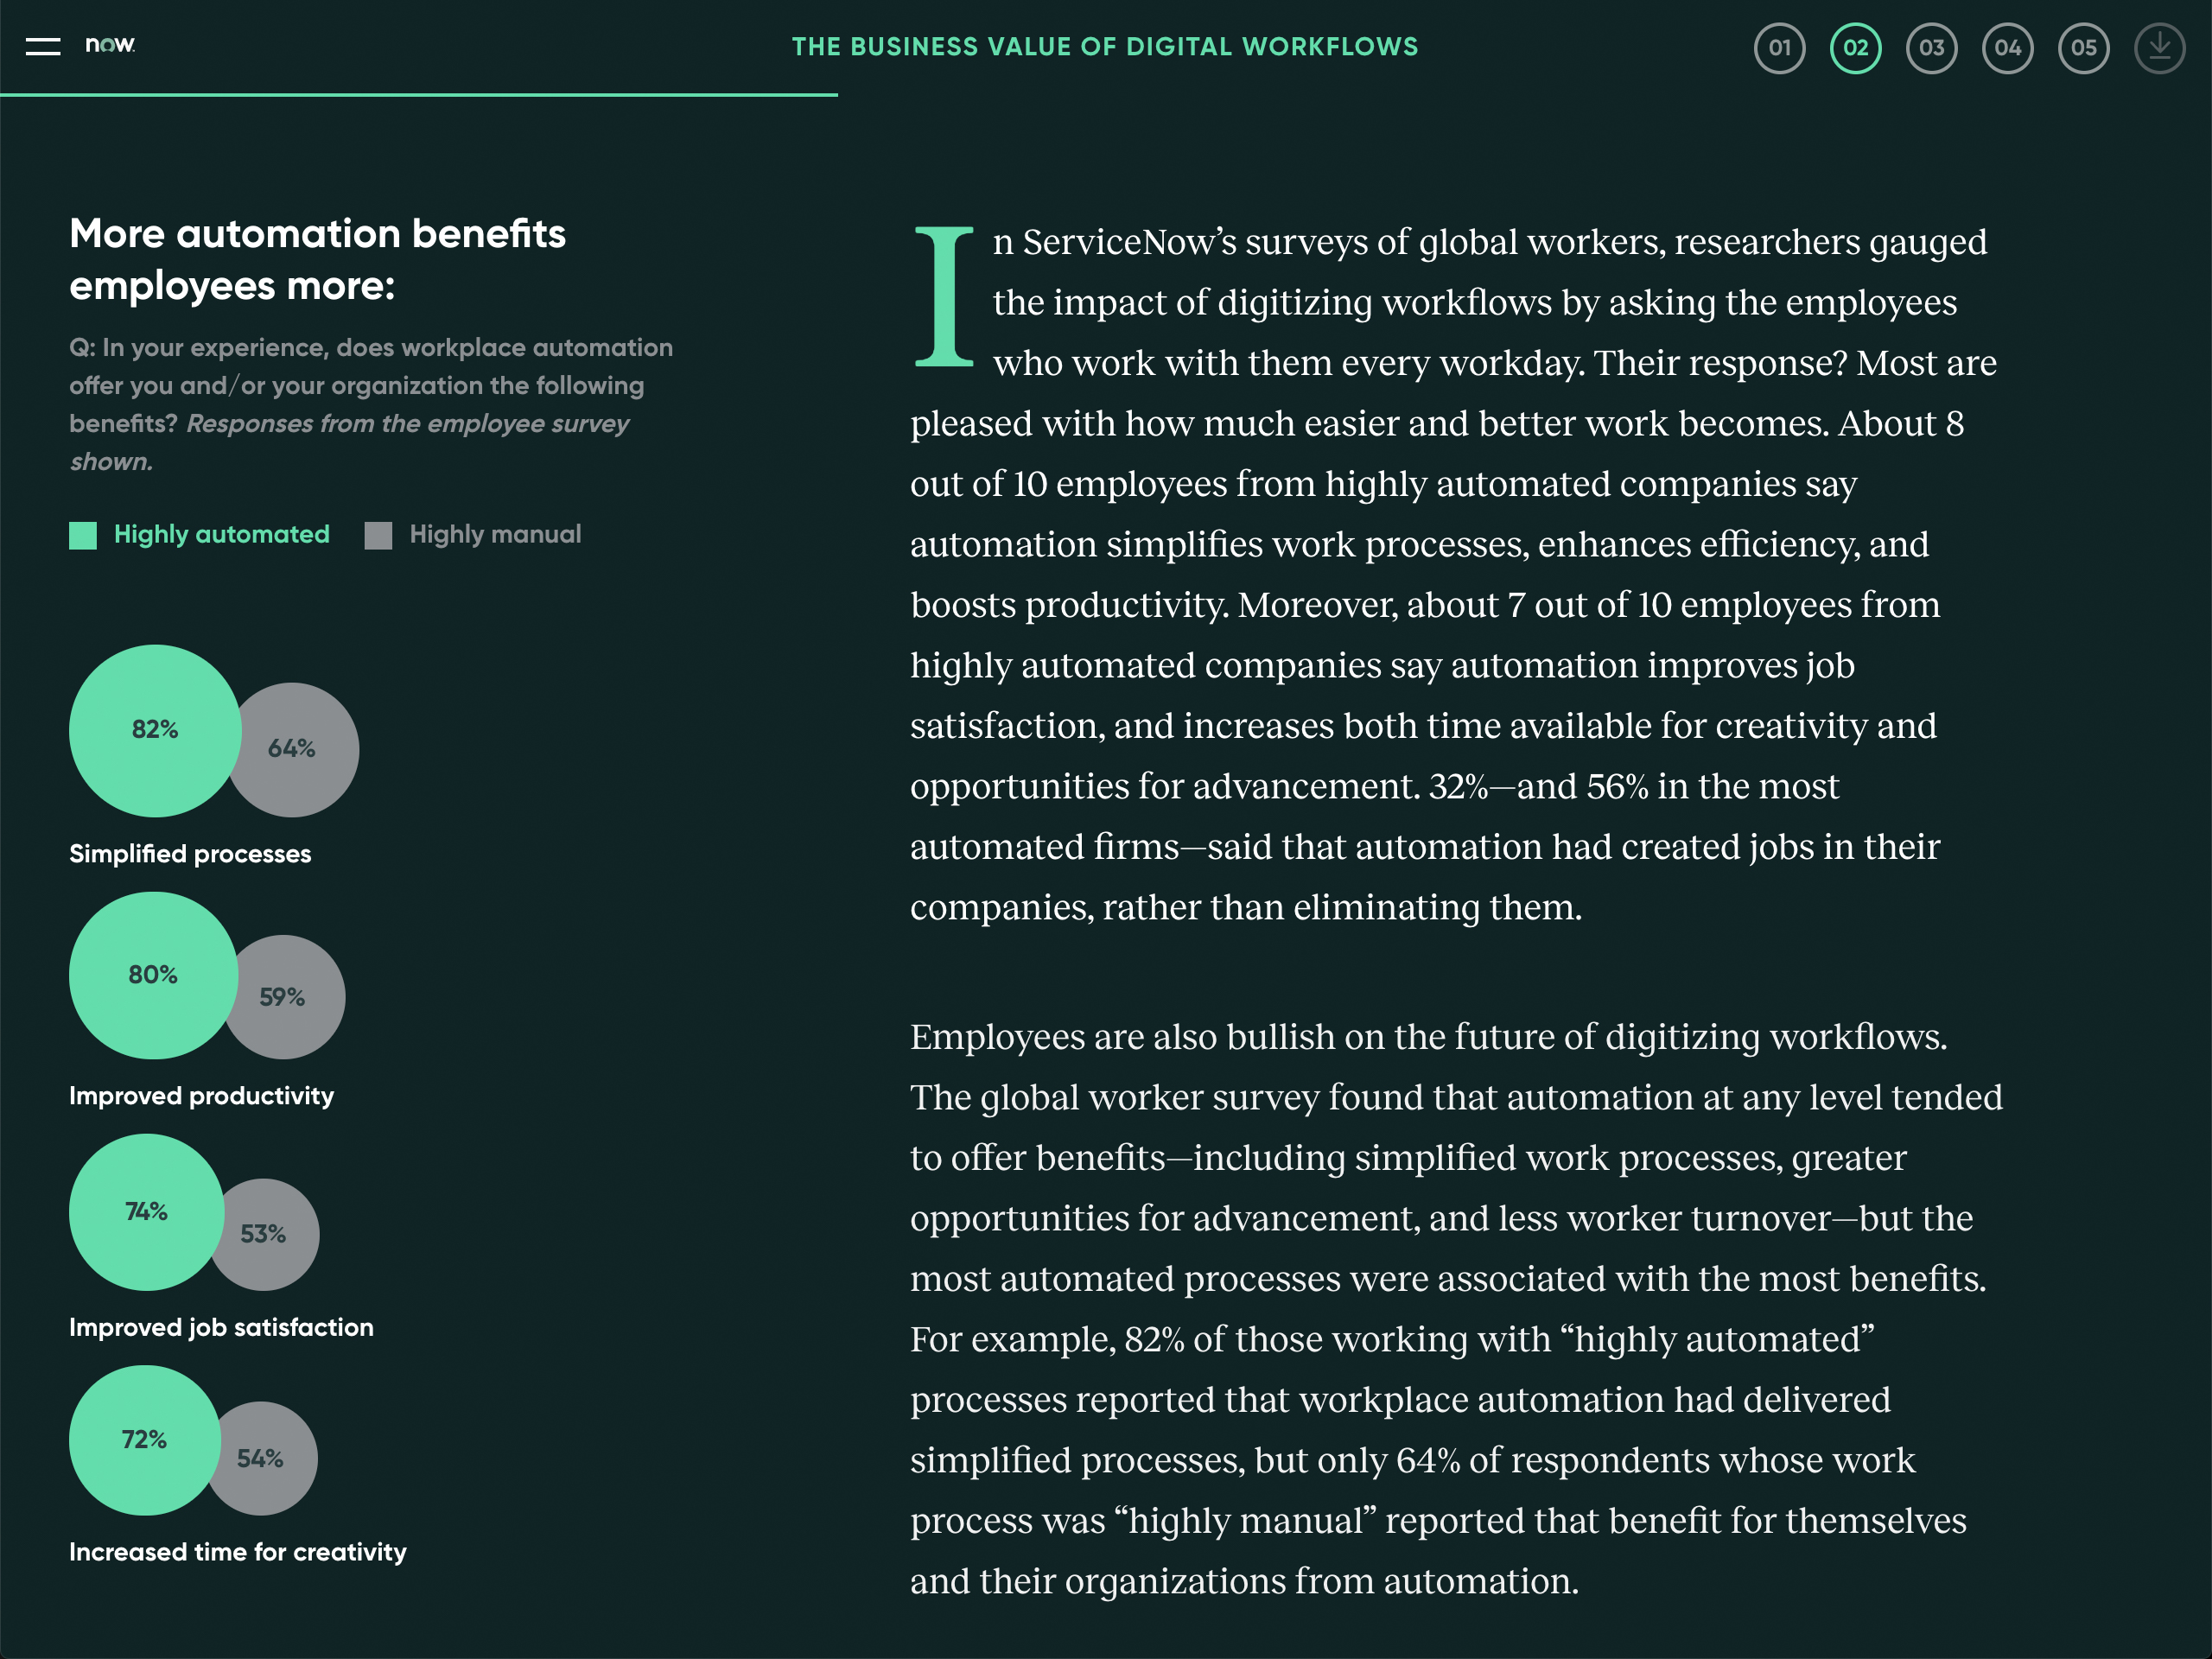
Task: Expand the 80% Improved productivity bubble
Action: coord(153,974)
